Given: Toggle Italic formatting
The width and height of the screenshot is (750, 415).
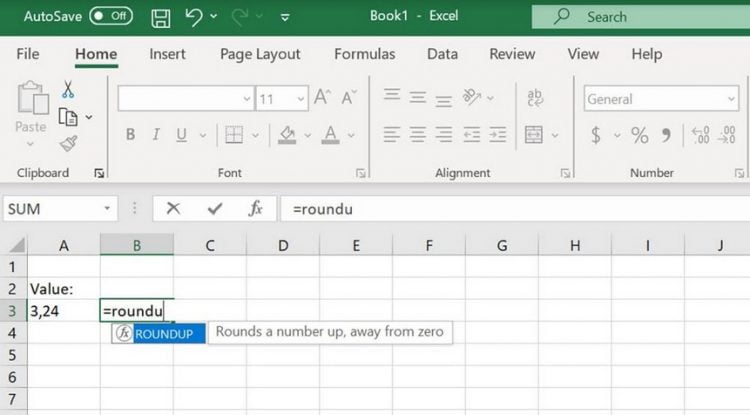Looking at the screenshot, I should [x=155, y=135].
